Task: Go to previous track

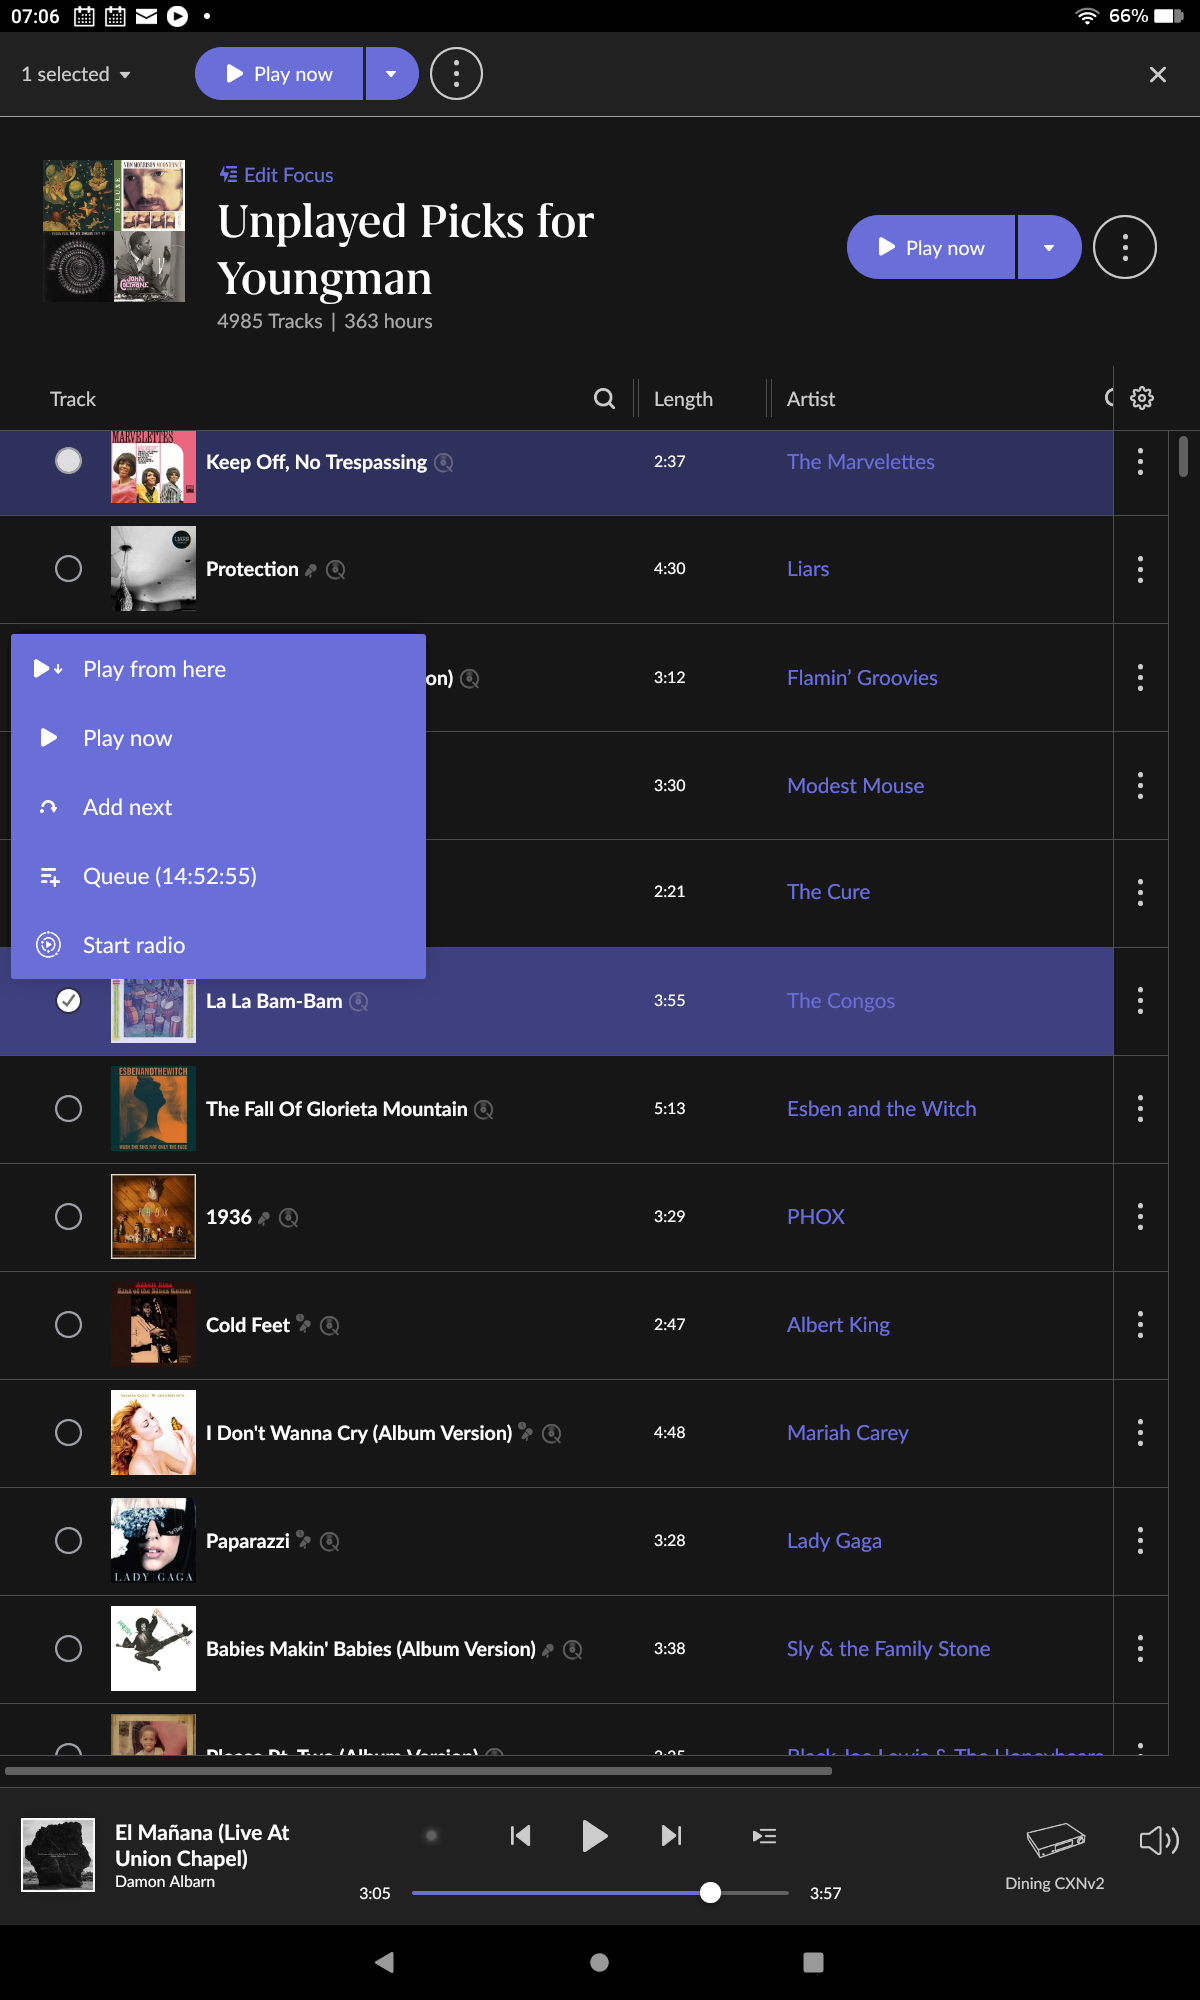Action: click(x=520, y=1836)
